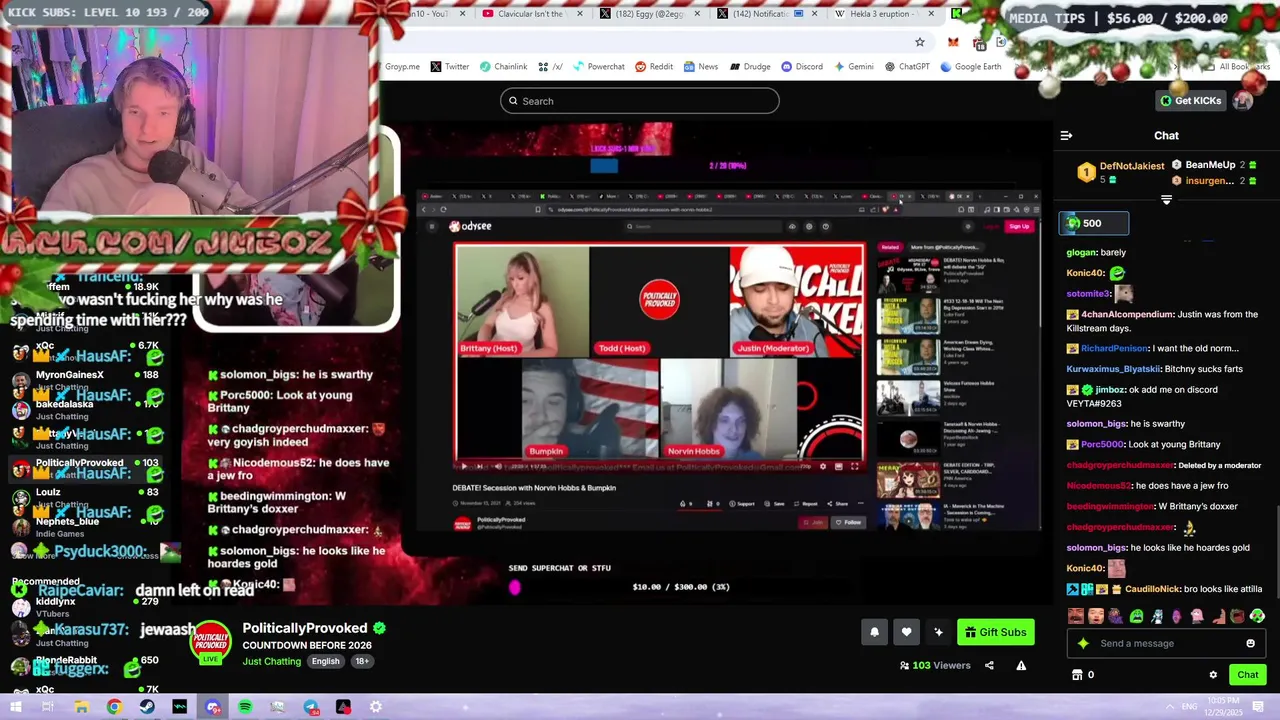
Task: Open the emoji picker in the message box
Action: (x=1250, y=643)
